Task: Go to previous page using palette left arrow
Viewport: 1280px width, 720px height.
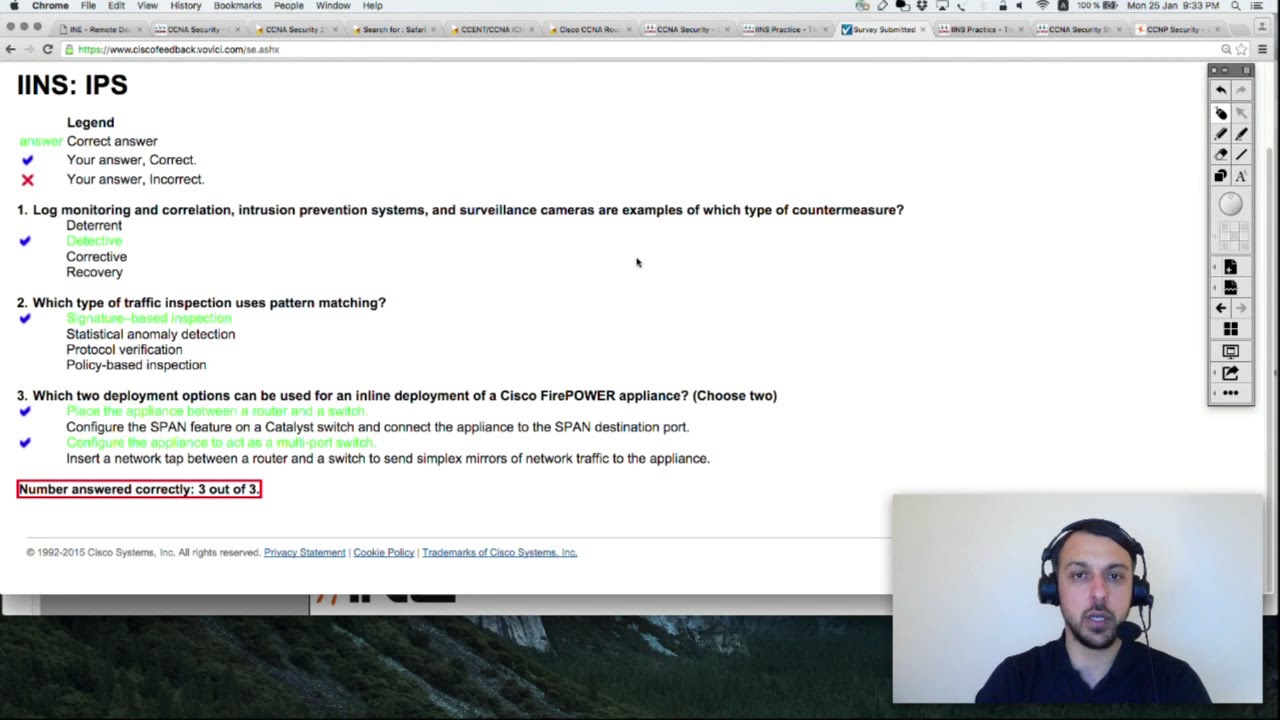Action: pyautogui.click(x=1221, y=309)
